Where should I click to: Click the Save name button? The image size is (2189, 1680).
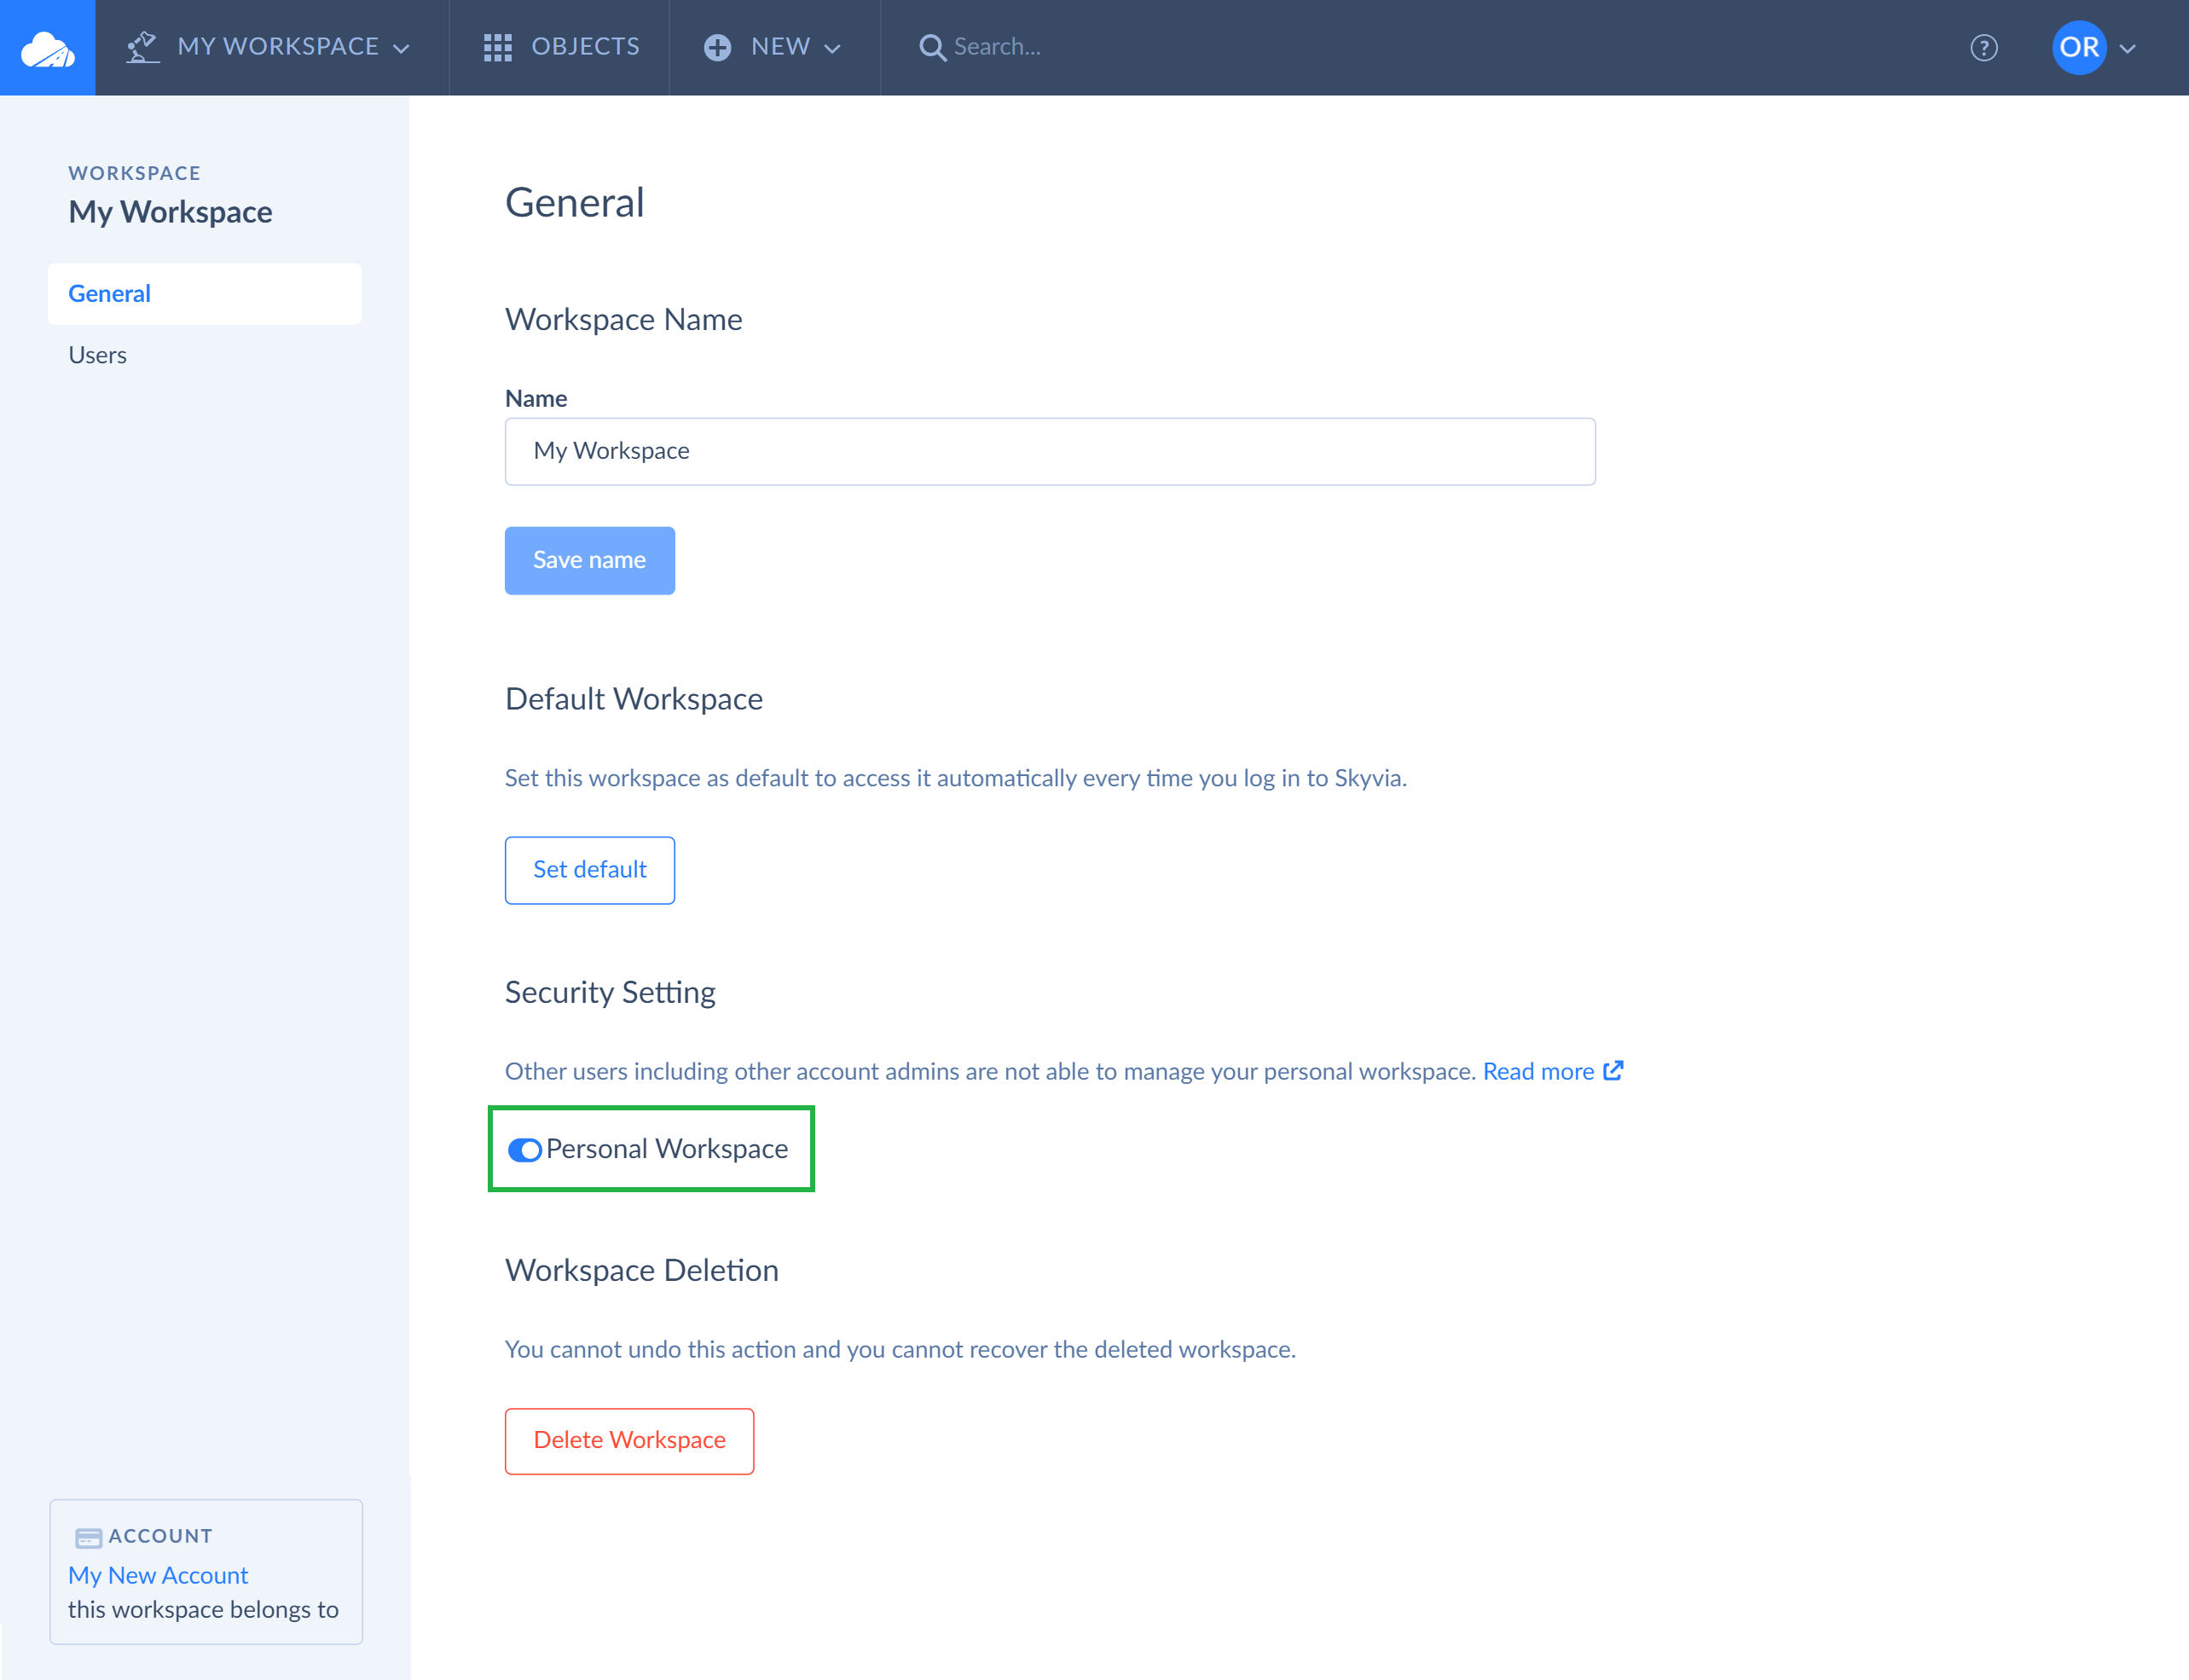589,559
